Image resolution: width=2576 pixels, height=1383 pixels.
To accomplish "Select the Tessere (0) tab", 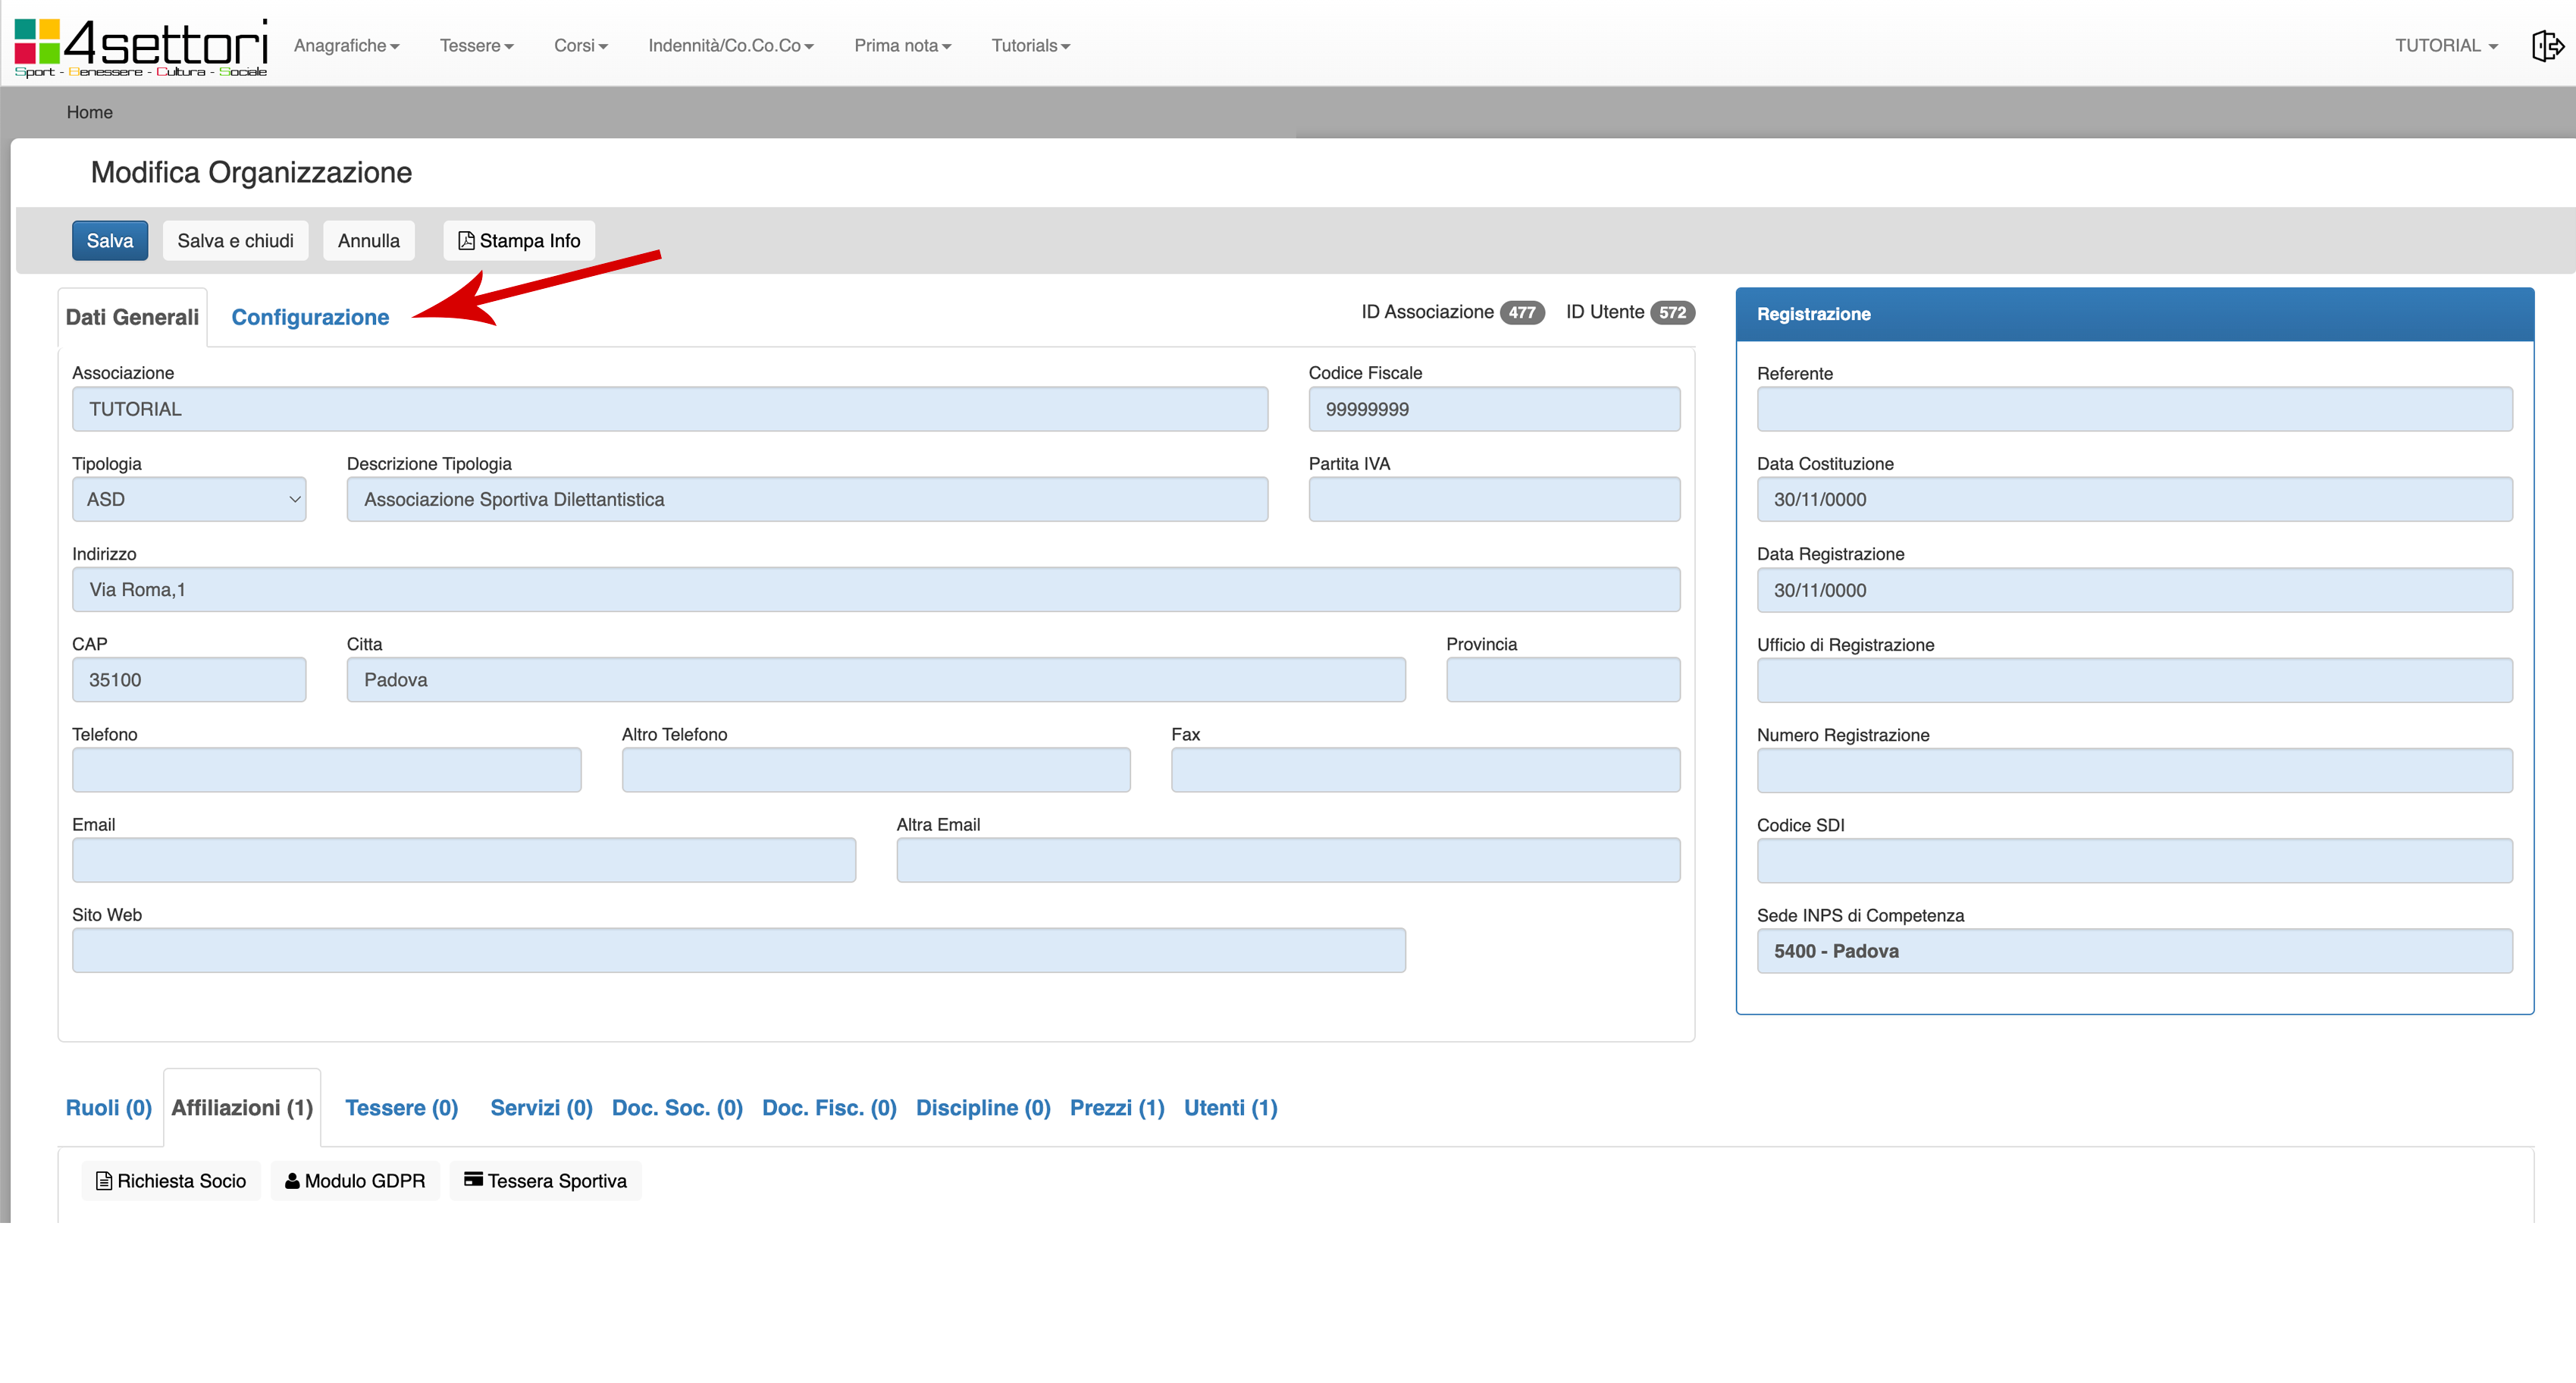I will coord(401,1108).
